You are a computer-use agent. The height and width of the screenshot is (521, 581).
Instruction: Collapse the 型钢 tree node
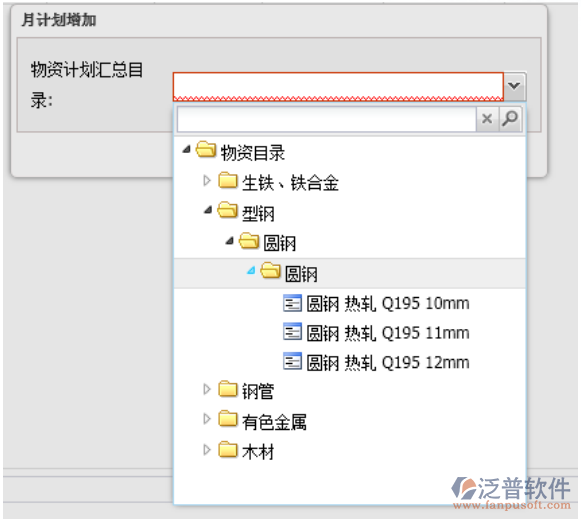pos(208,210)
